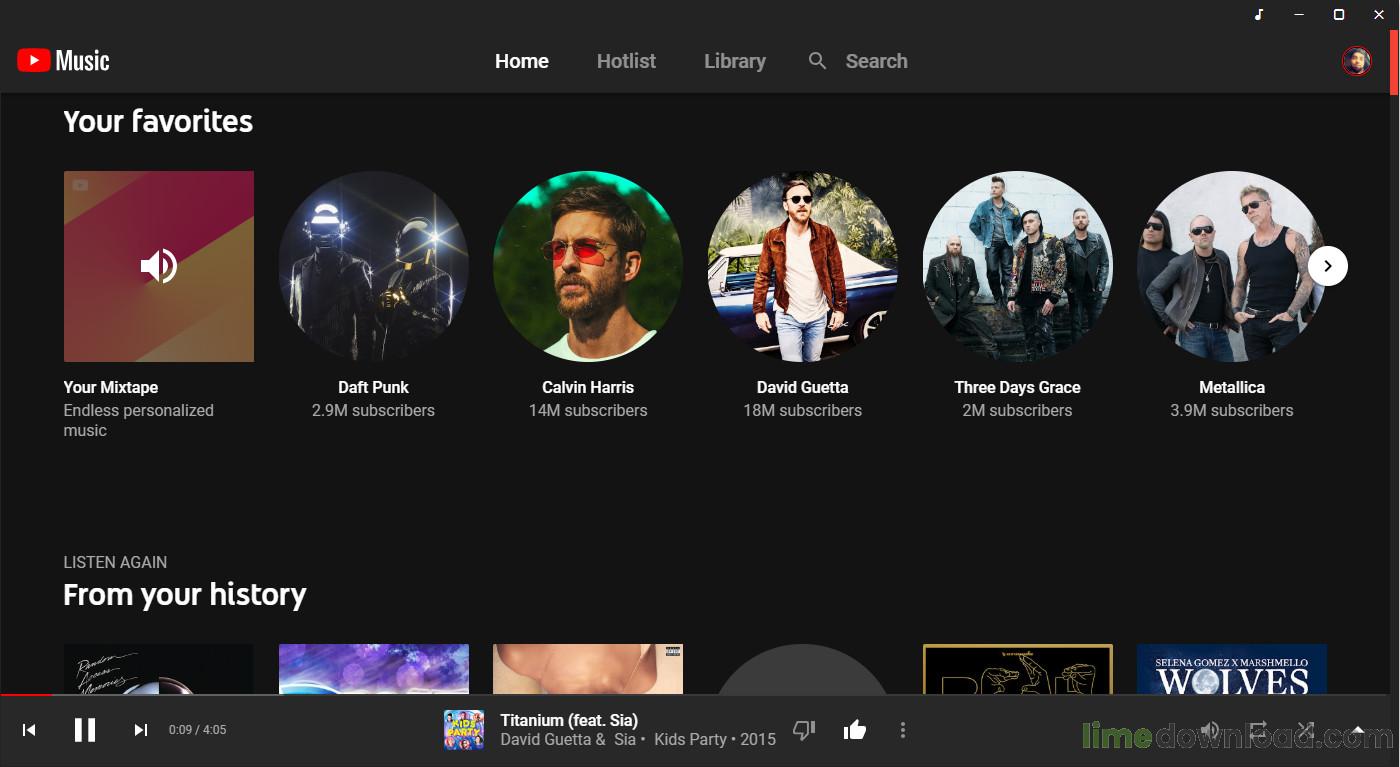
Task: Pause the currently playing song
Action: [85, 730]
